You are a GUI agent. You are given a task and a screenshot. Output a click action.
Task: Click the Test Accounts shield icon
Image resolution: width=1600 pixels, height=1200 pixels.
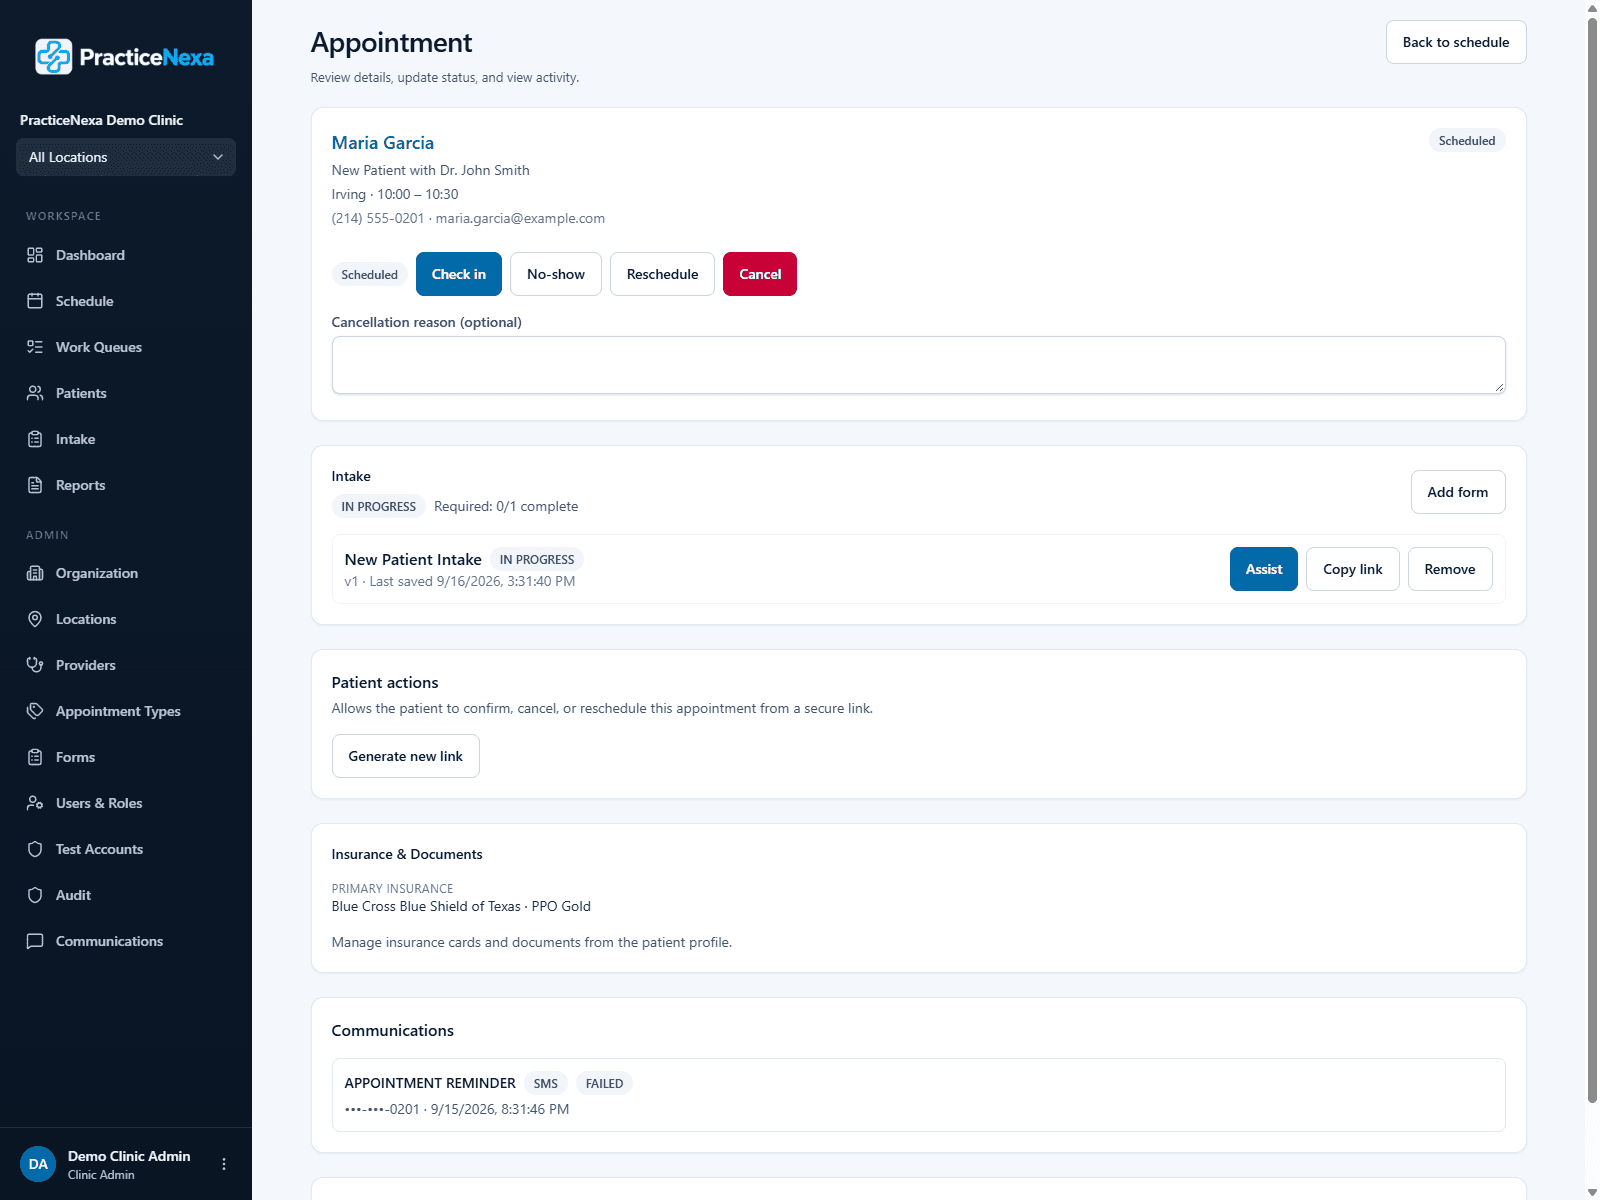[35, 849]
